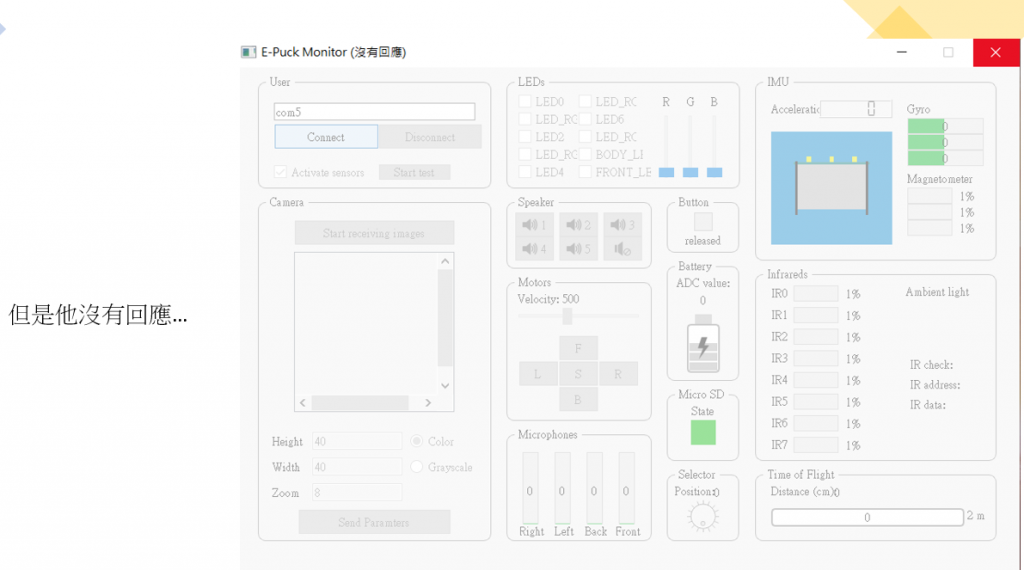Click the camera Zoom input field
This screenshot has width=1024, height=570.
point(357,492)
